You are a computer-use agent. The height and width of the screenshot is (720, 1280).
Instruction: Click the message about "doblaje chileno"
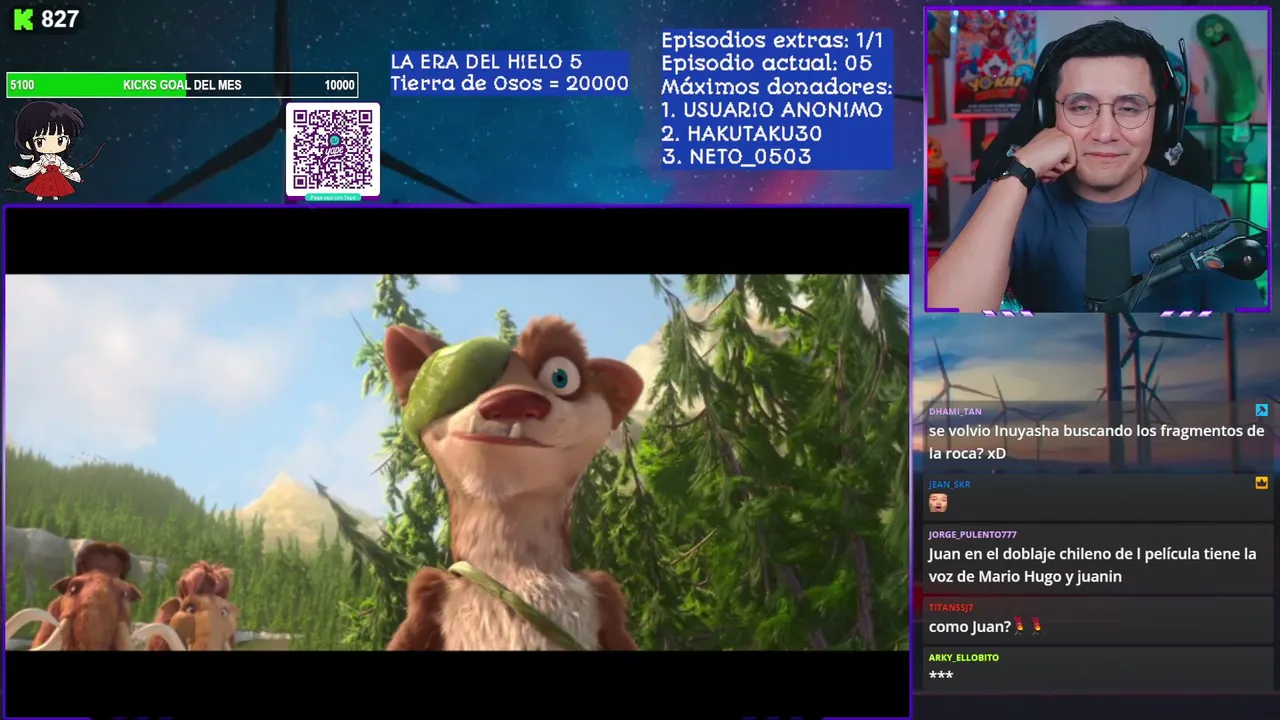pyautogui.click(x=1093, y=565)
